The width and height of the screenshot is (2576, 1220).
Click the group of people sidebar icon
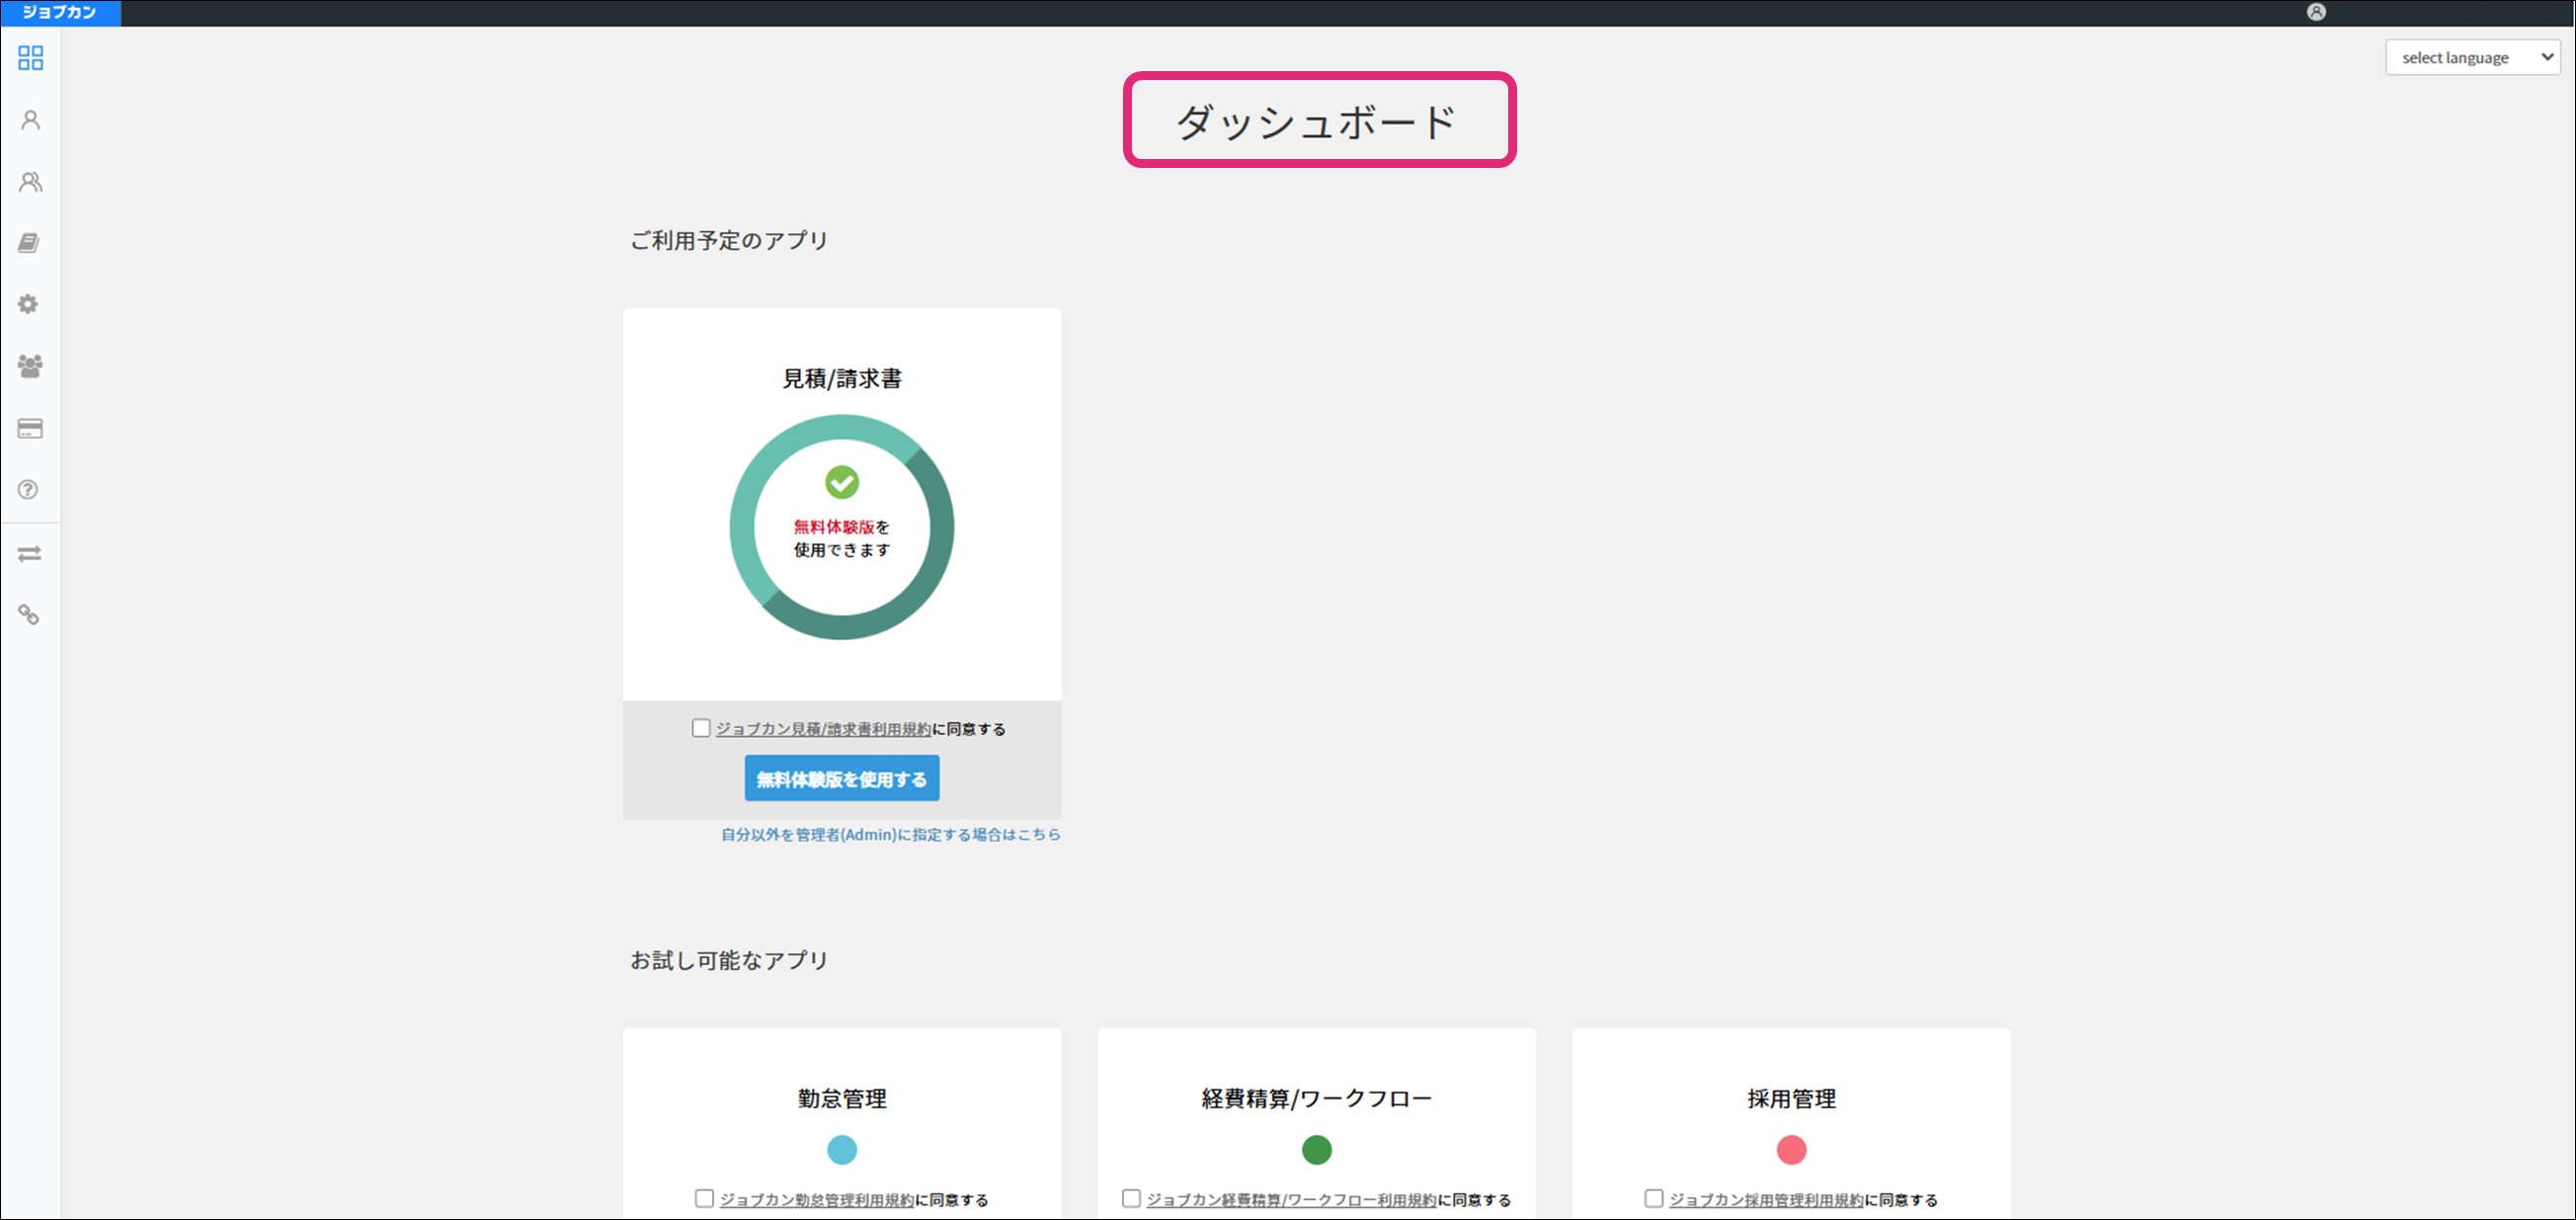click(x=30, y=366)
